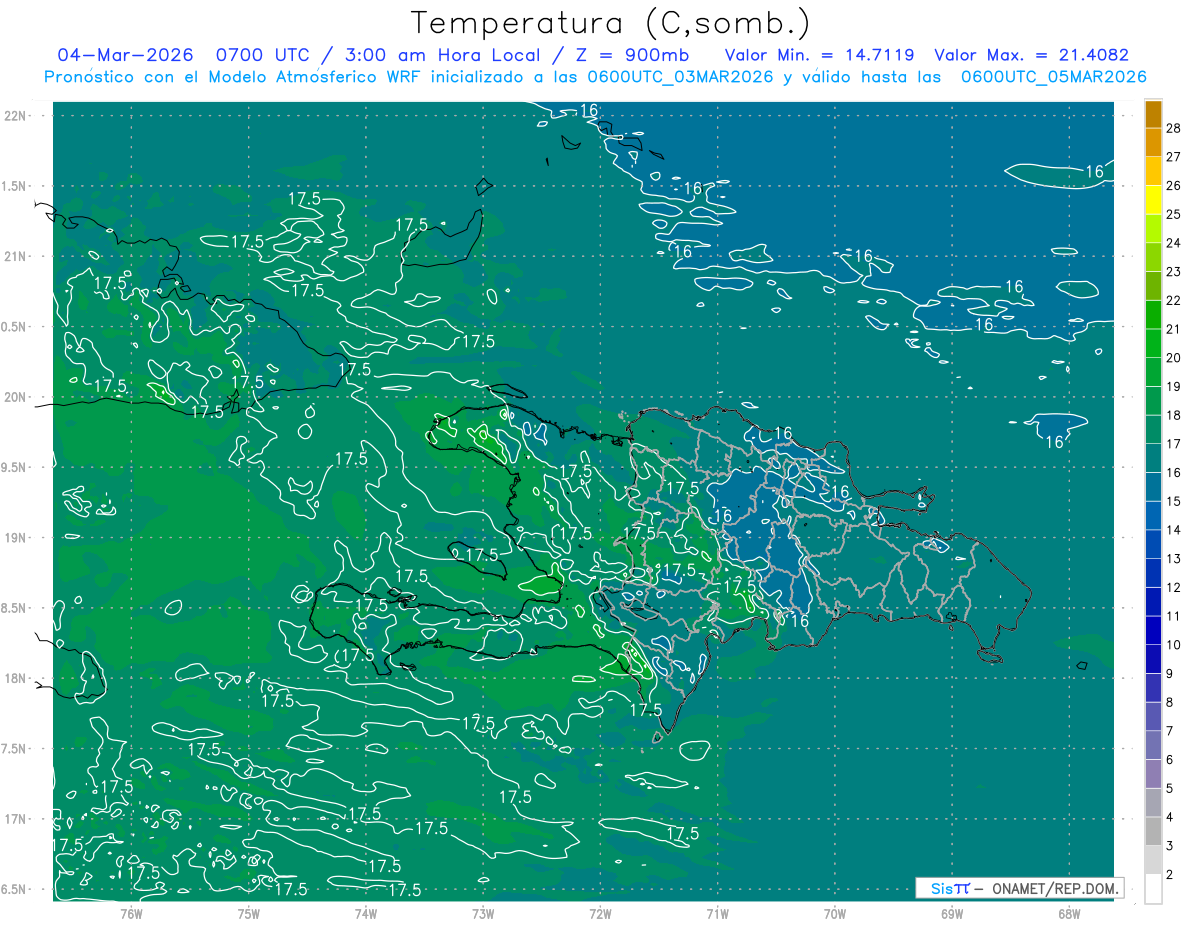Image resolution: width=1200 pixels, height=927 pixels.
Task: Click the '71W' longitude axis label
Action: click(717, 913)
